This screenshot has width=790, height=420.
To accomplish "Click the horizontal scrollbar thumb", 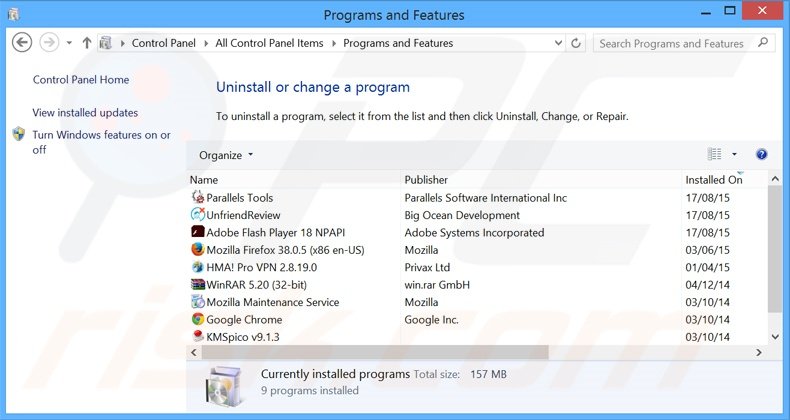I will pyautogui.click(x=375, y=353).
